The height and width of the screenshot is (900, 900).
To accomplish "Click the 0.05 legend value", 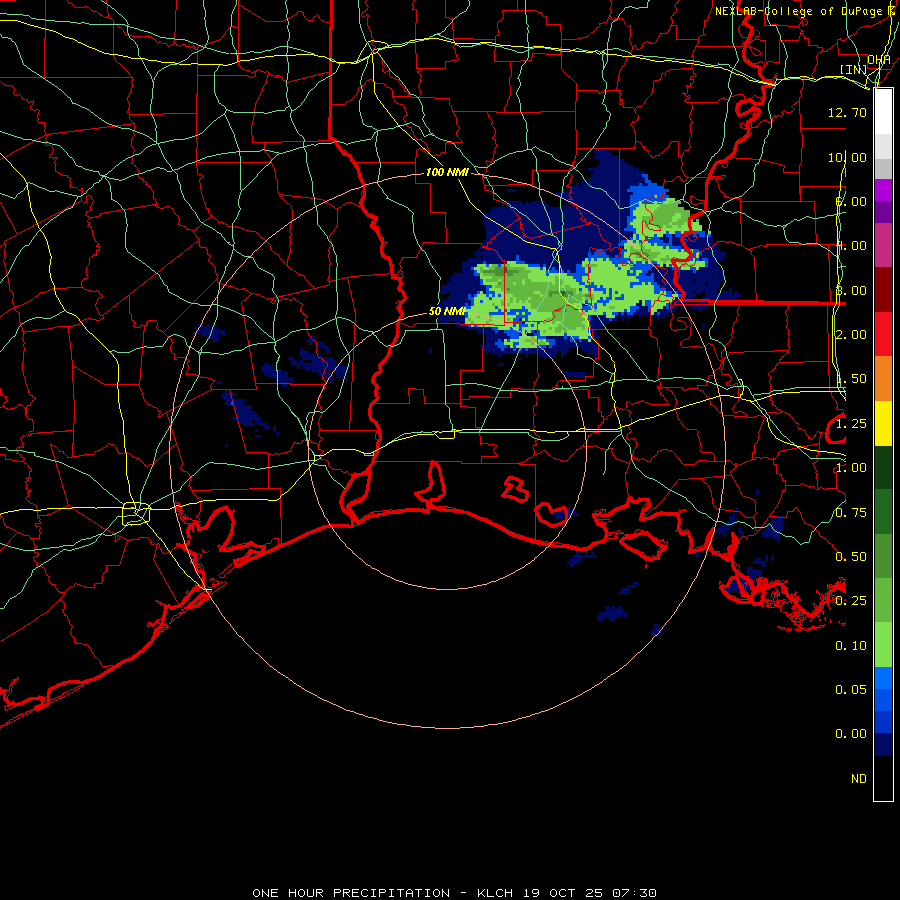I will (851, 690).
